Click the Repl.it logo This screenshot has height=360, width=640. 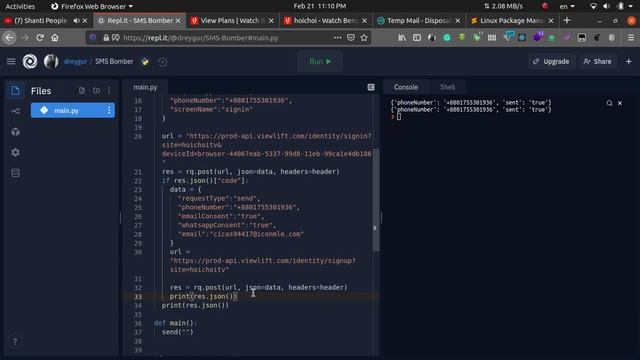tap(30, 62)
